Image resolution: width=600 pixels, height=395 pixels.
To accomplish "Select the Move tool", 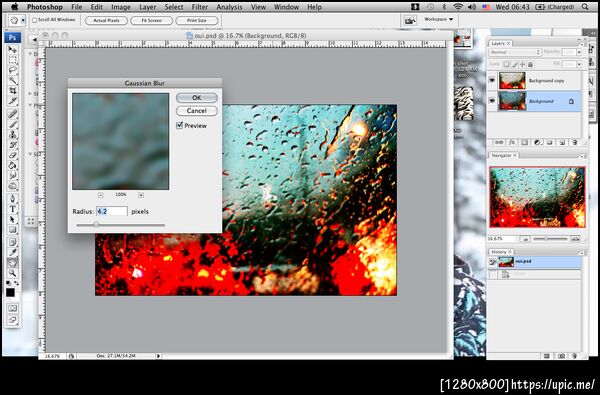I will (12, 50).
